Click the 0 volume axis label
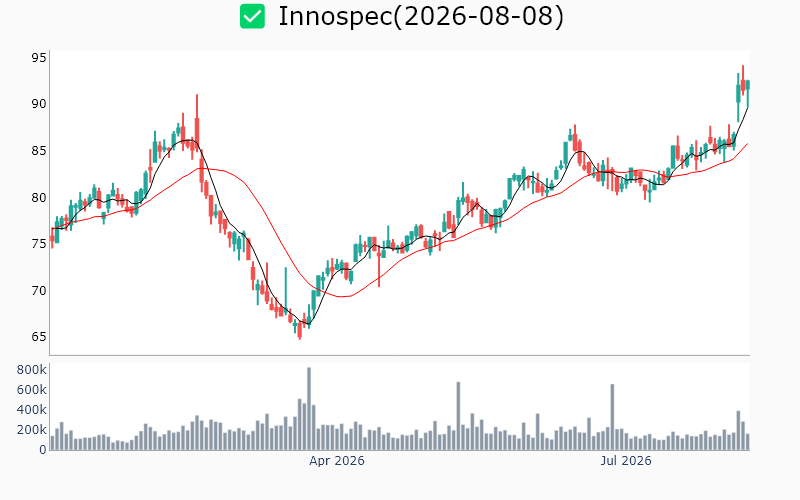Viewport: 800px width, 500px height. click(x=43, y=450)
